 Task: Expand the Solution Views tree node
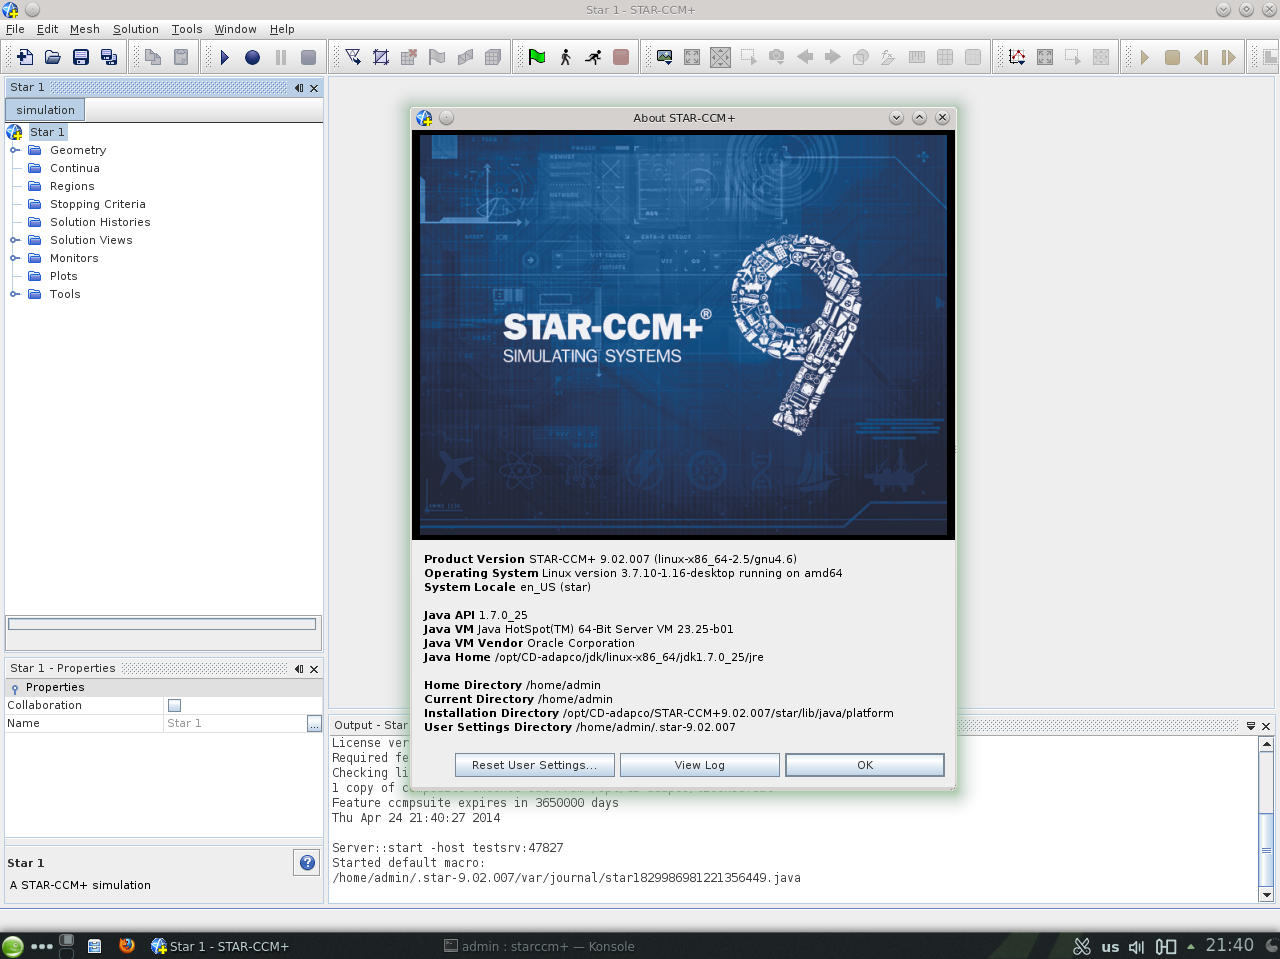tap(15, 240)
